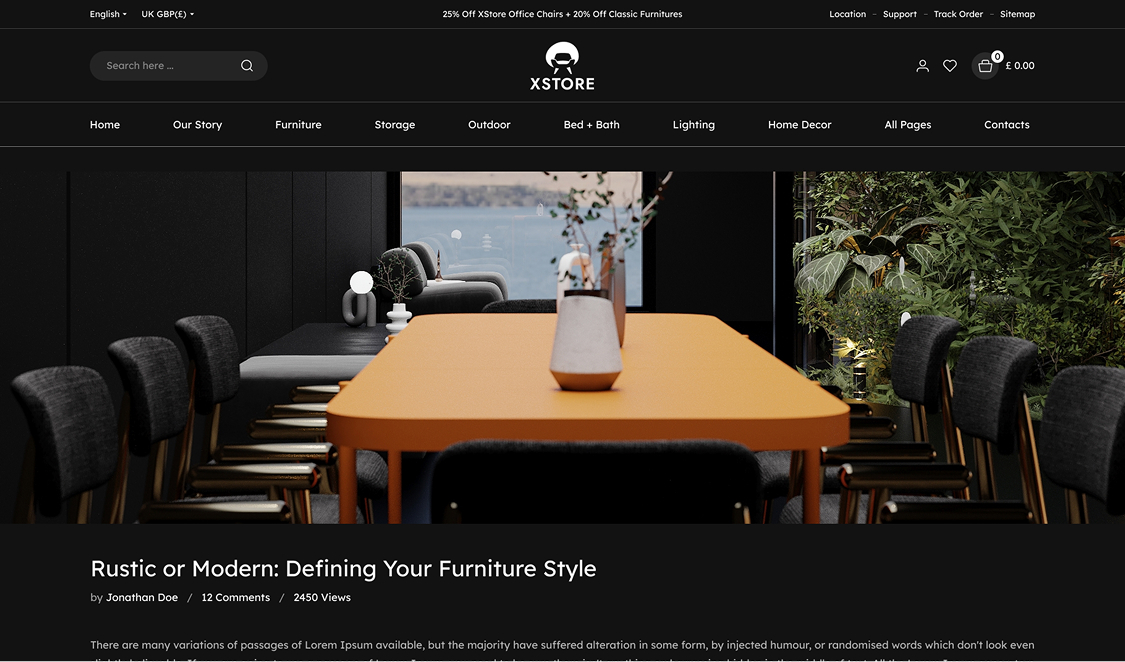Select Bed + Bath in navigation
1125x662 pixels.
(591, 125)
